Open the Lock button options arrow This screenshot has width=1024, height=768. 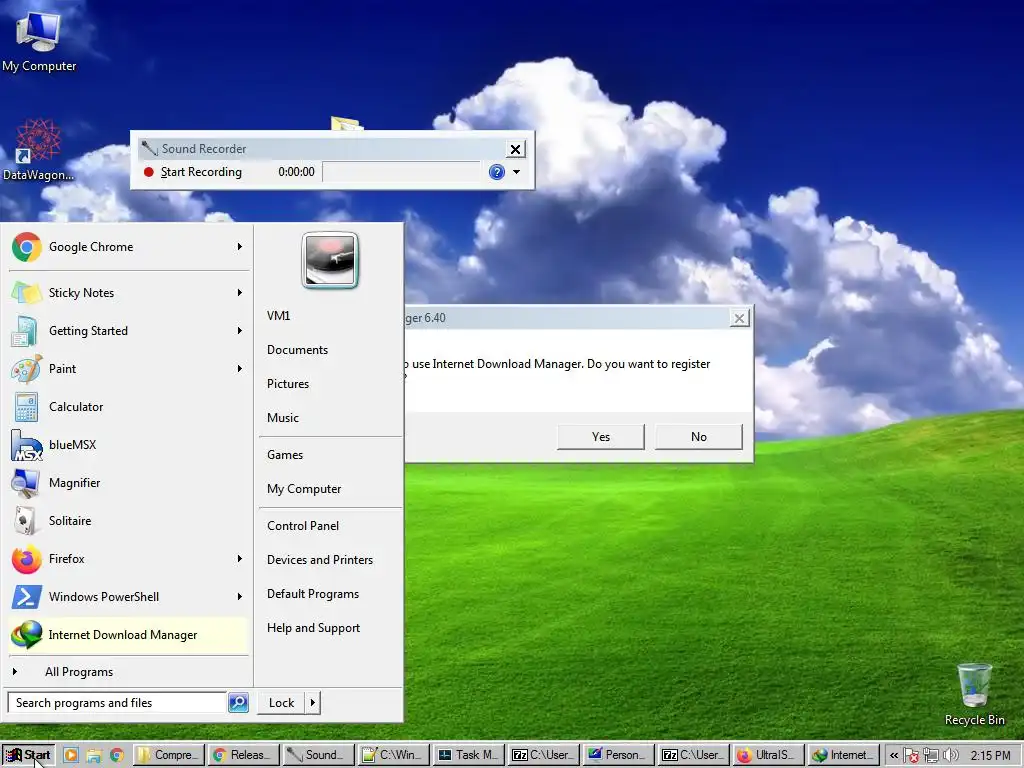[x=313, y=703]
